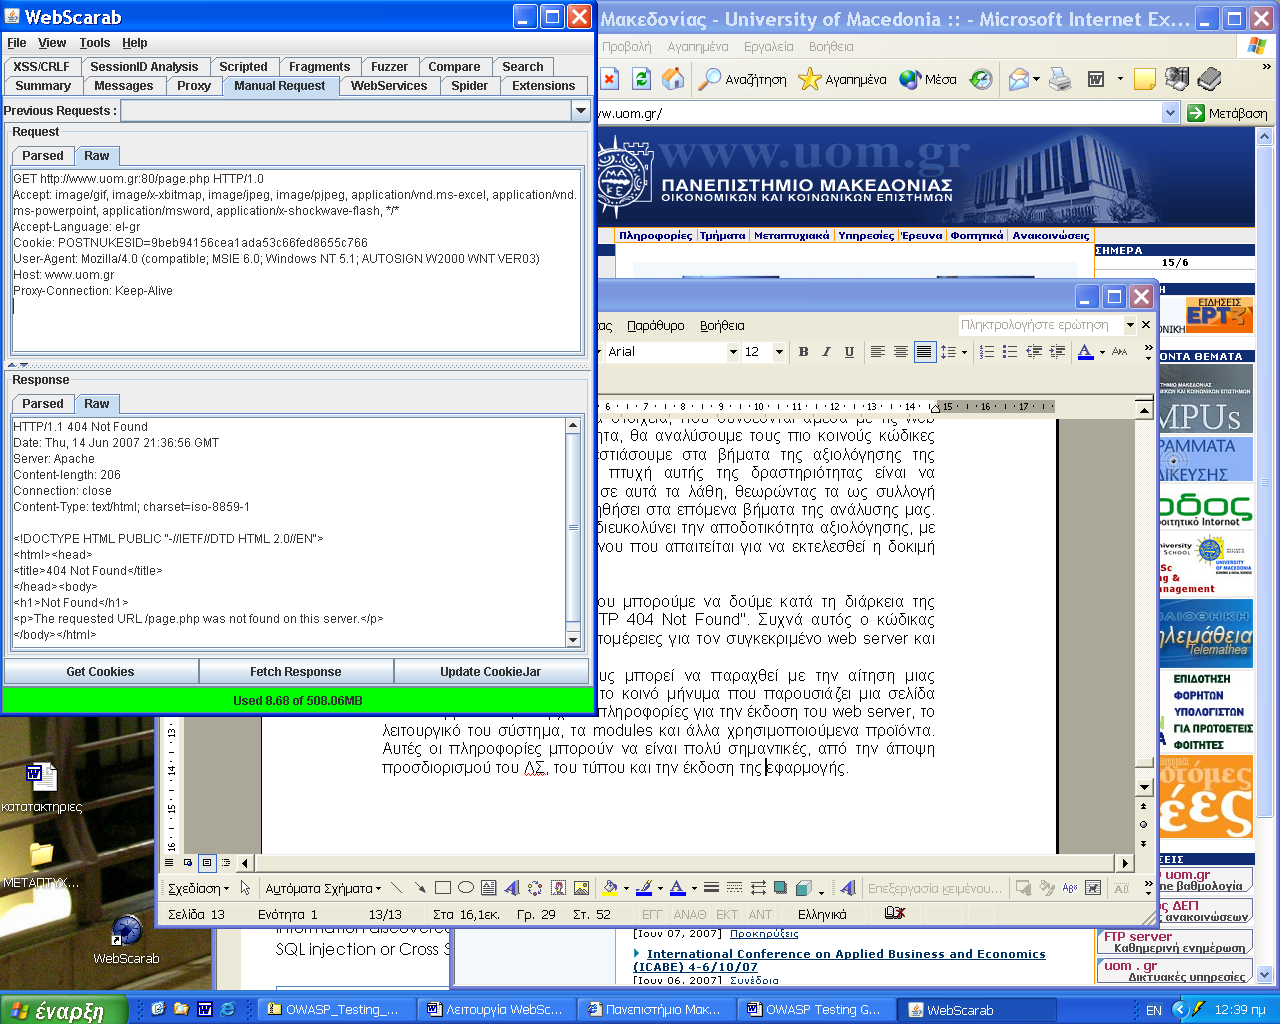The height and width of the screenshot is (1024, 1280).
Task: Click Get Cookies button
Action: tap(100, 672)
